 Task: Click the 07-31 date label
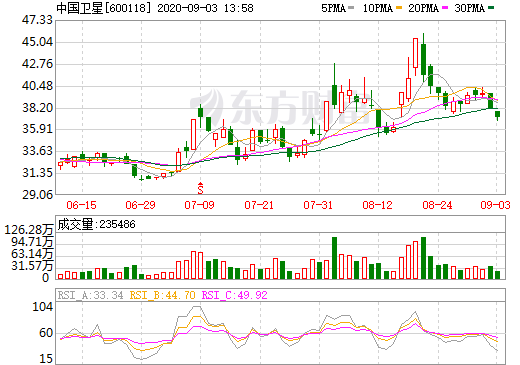[318, 205]
